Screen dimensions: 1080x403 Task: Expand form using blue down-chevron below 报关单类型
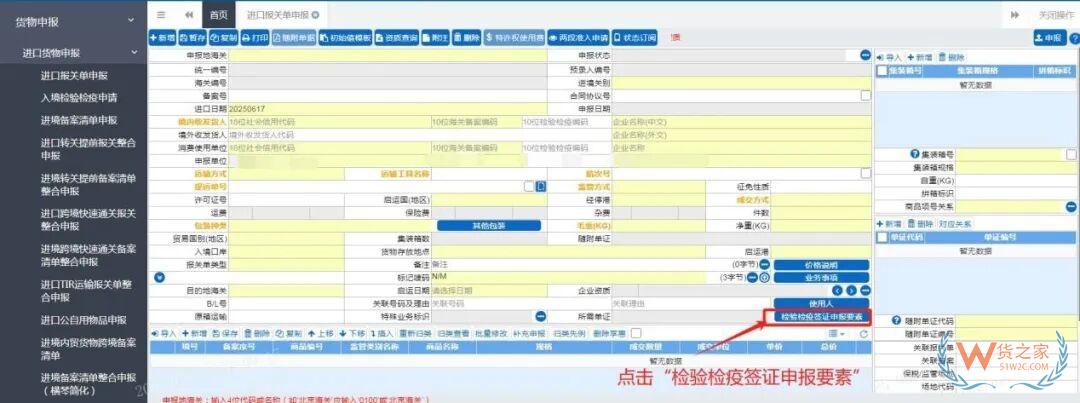[x=160, y=277]
